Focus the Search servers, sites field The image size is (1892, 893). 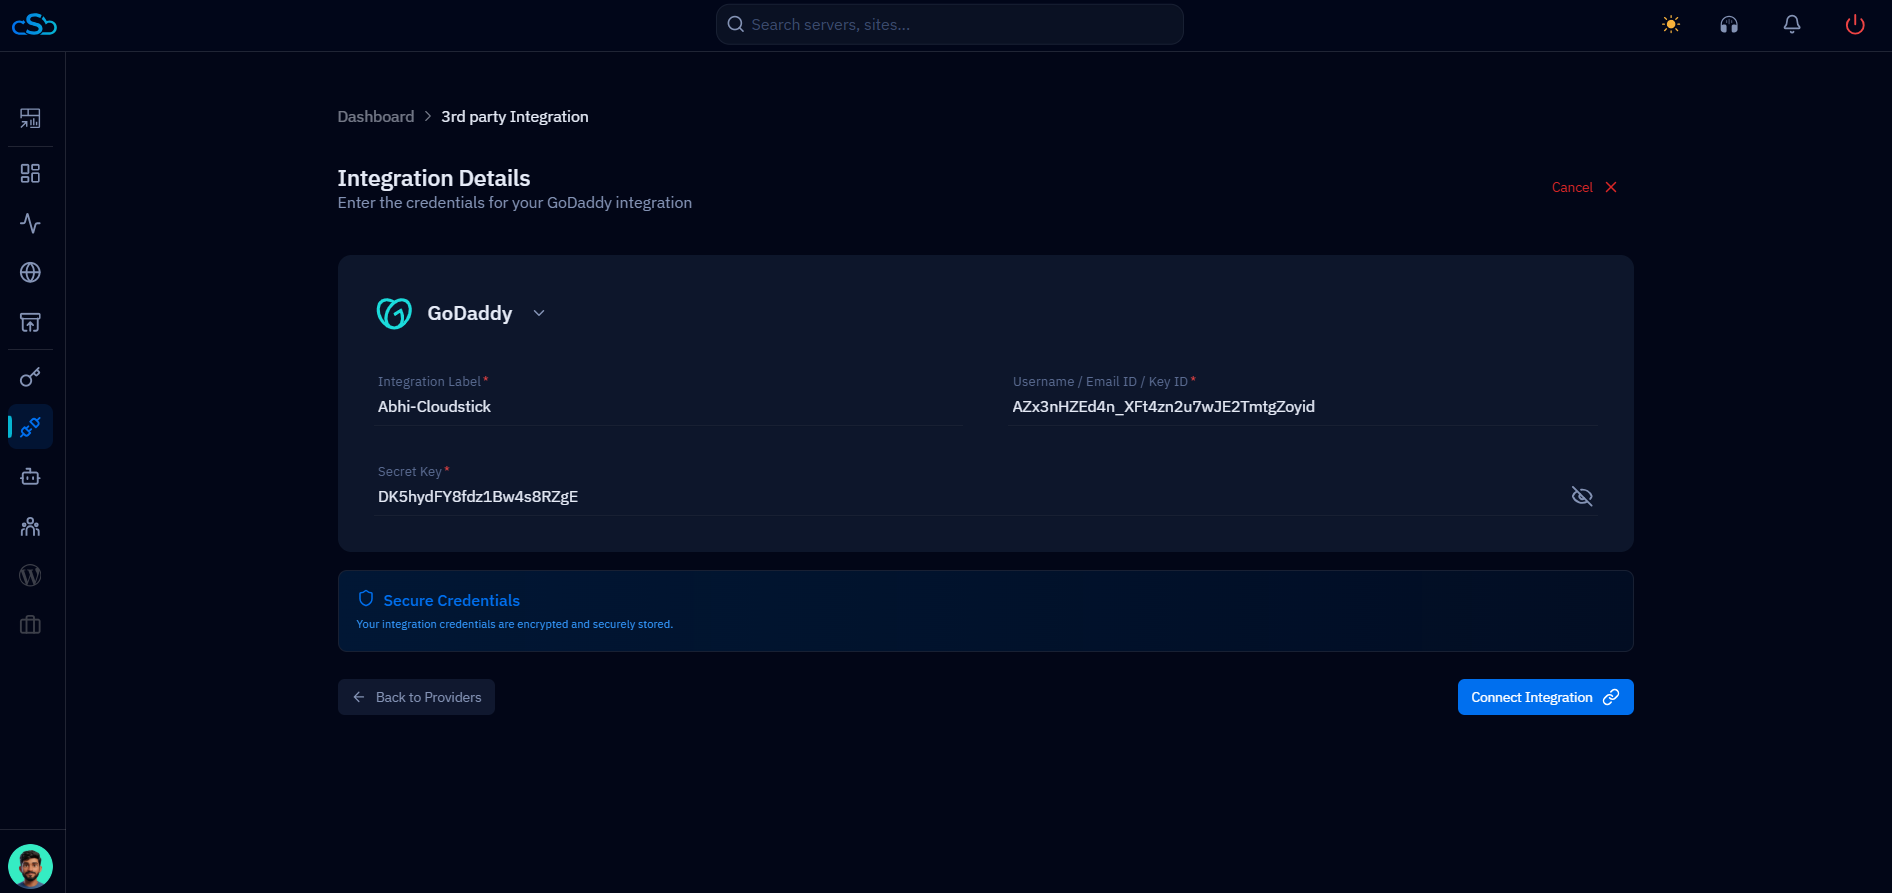point(950,25)
